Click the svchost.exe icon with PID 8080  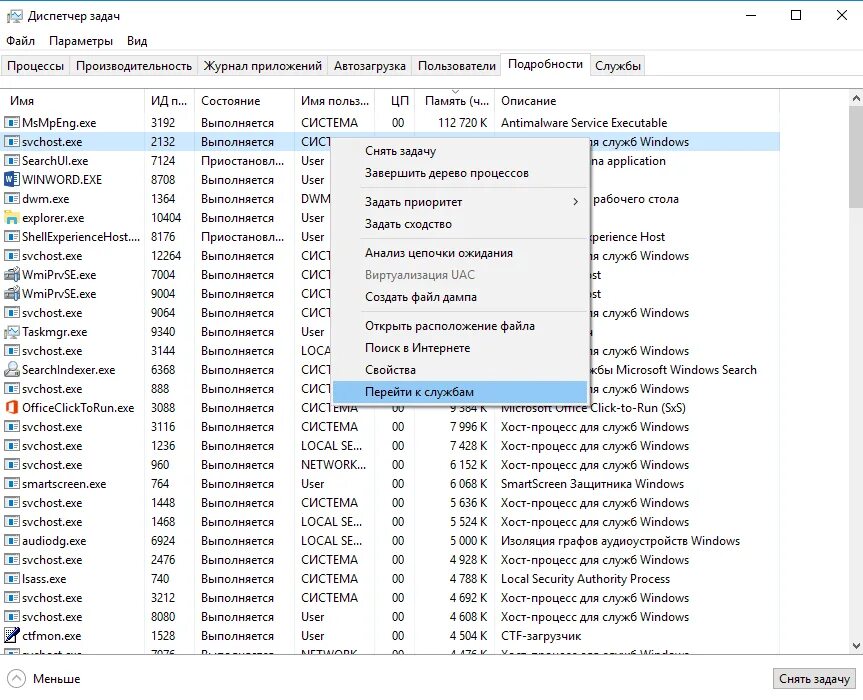coord(12,616)
